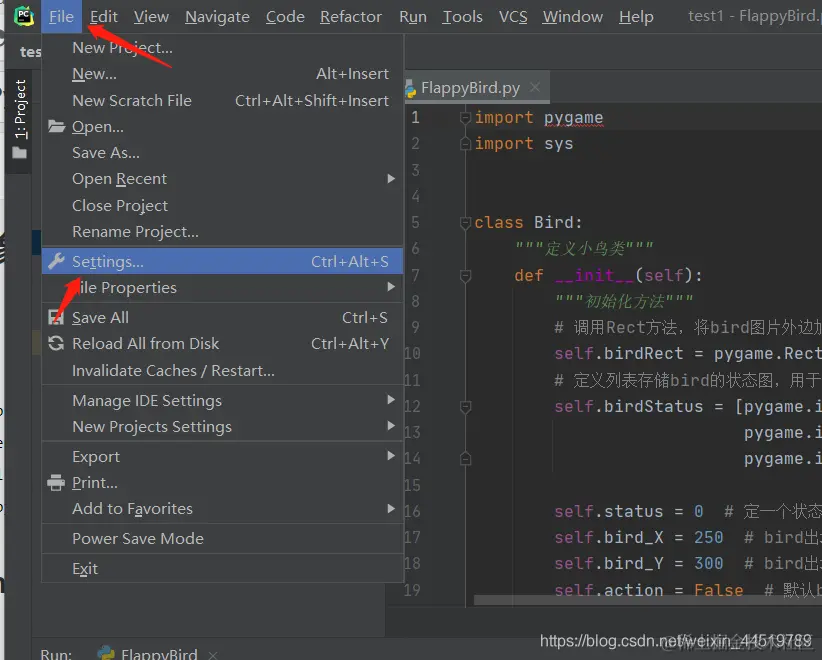The height and width of the screenshot is (660, 822).
Task: Expand the Add to Favorites submenu arrow
Action: [x=391, y=508]
